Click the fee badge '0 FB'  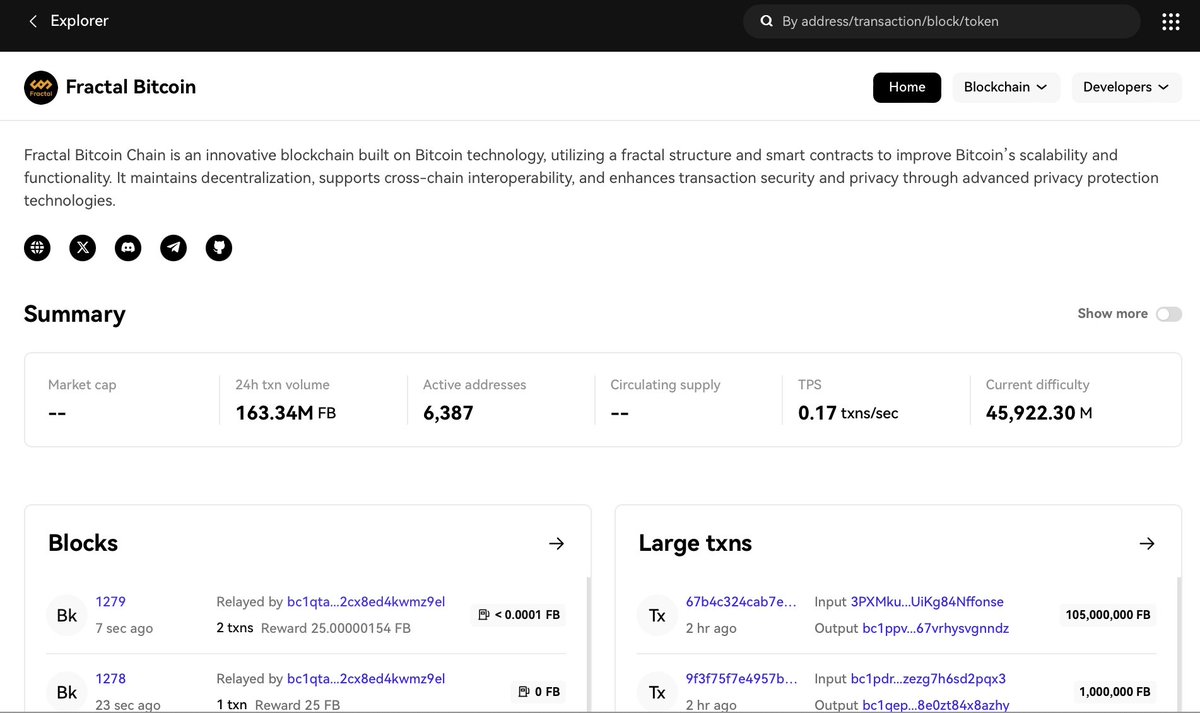(x=538, y=692)
